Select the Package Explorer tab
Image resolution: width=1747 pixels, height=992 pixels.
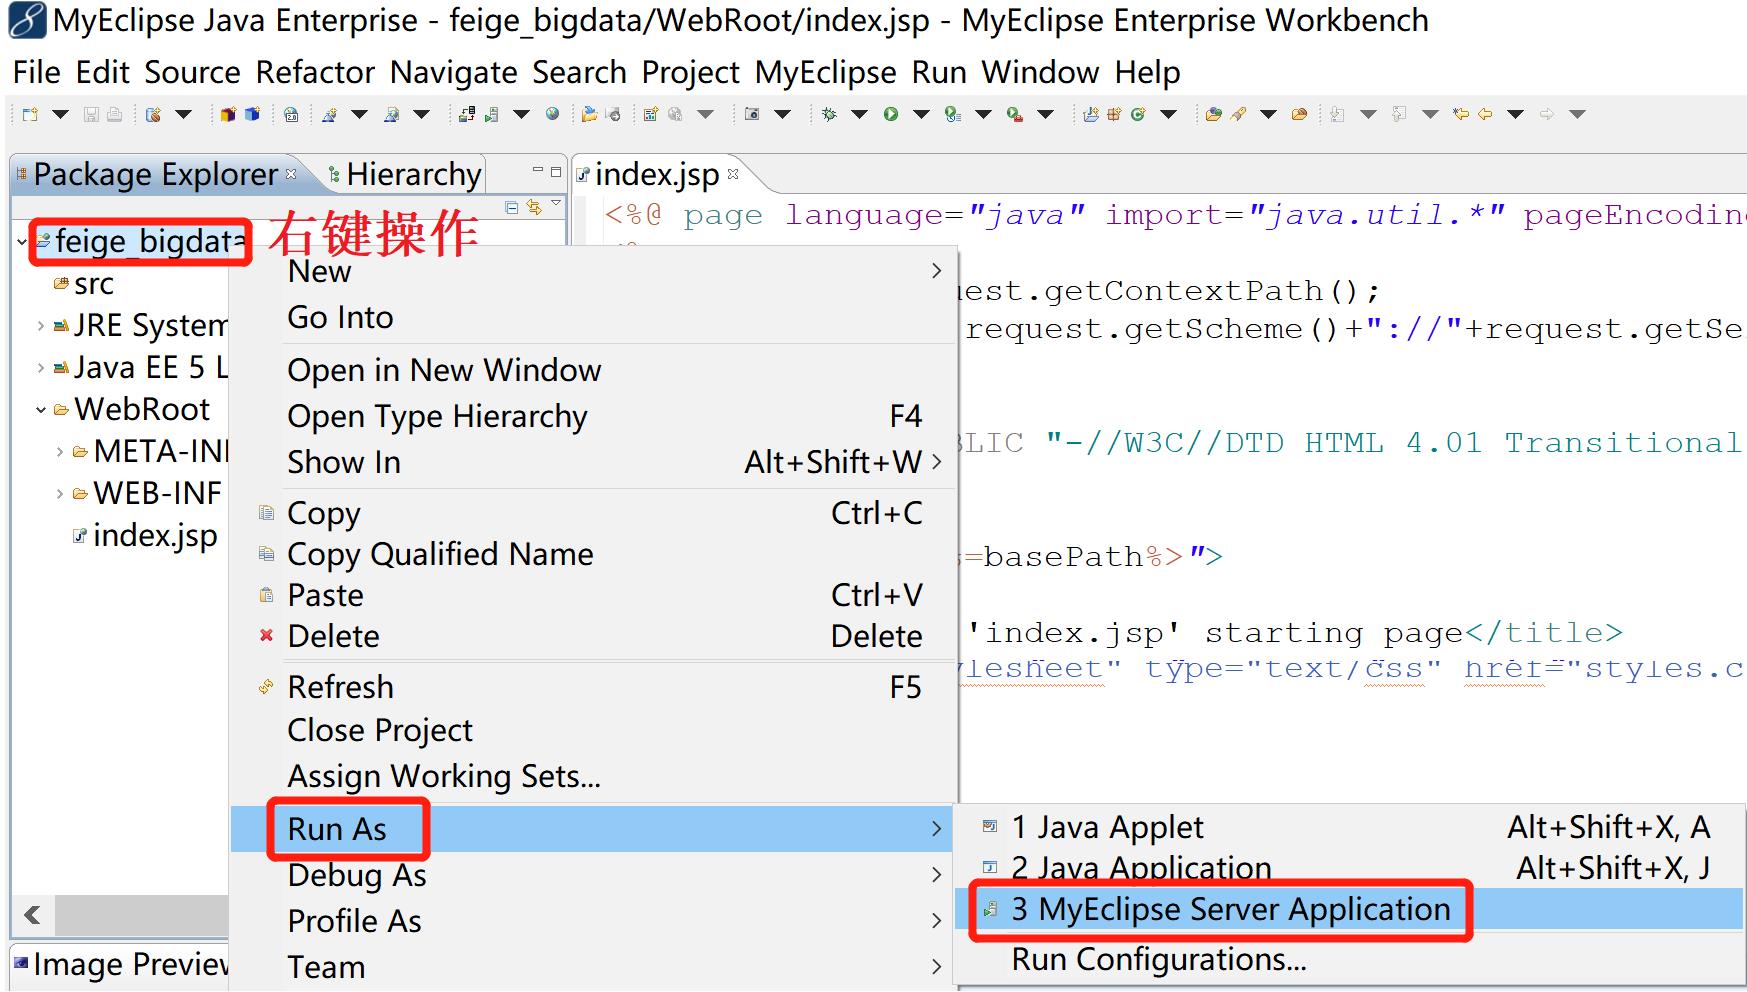coord(155,174)
